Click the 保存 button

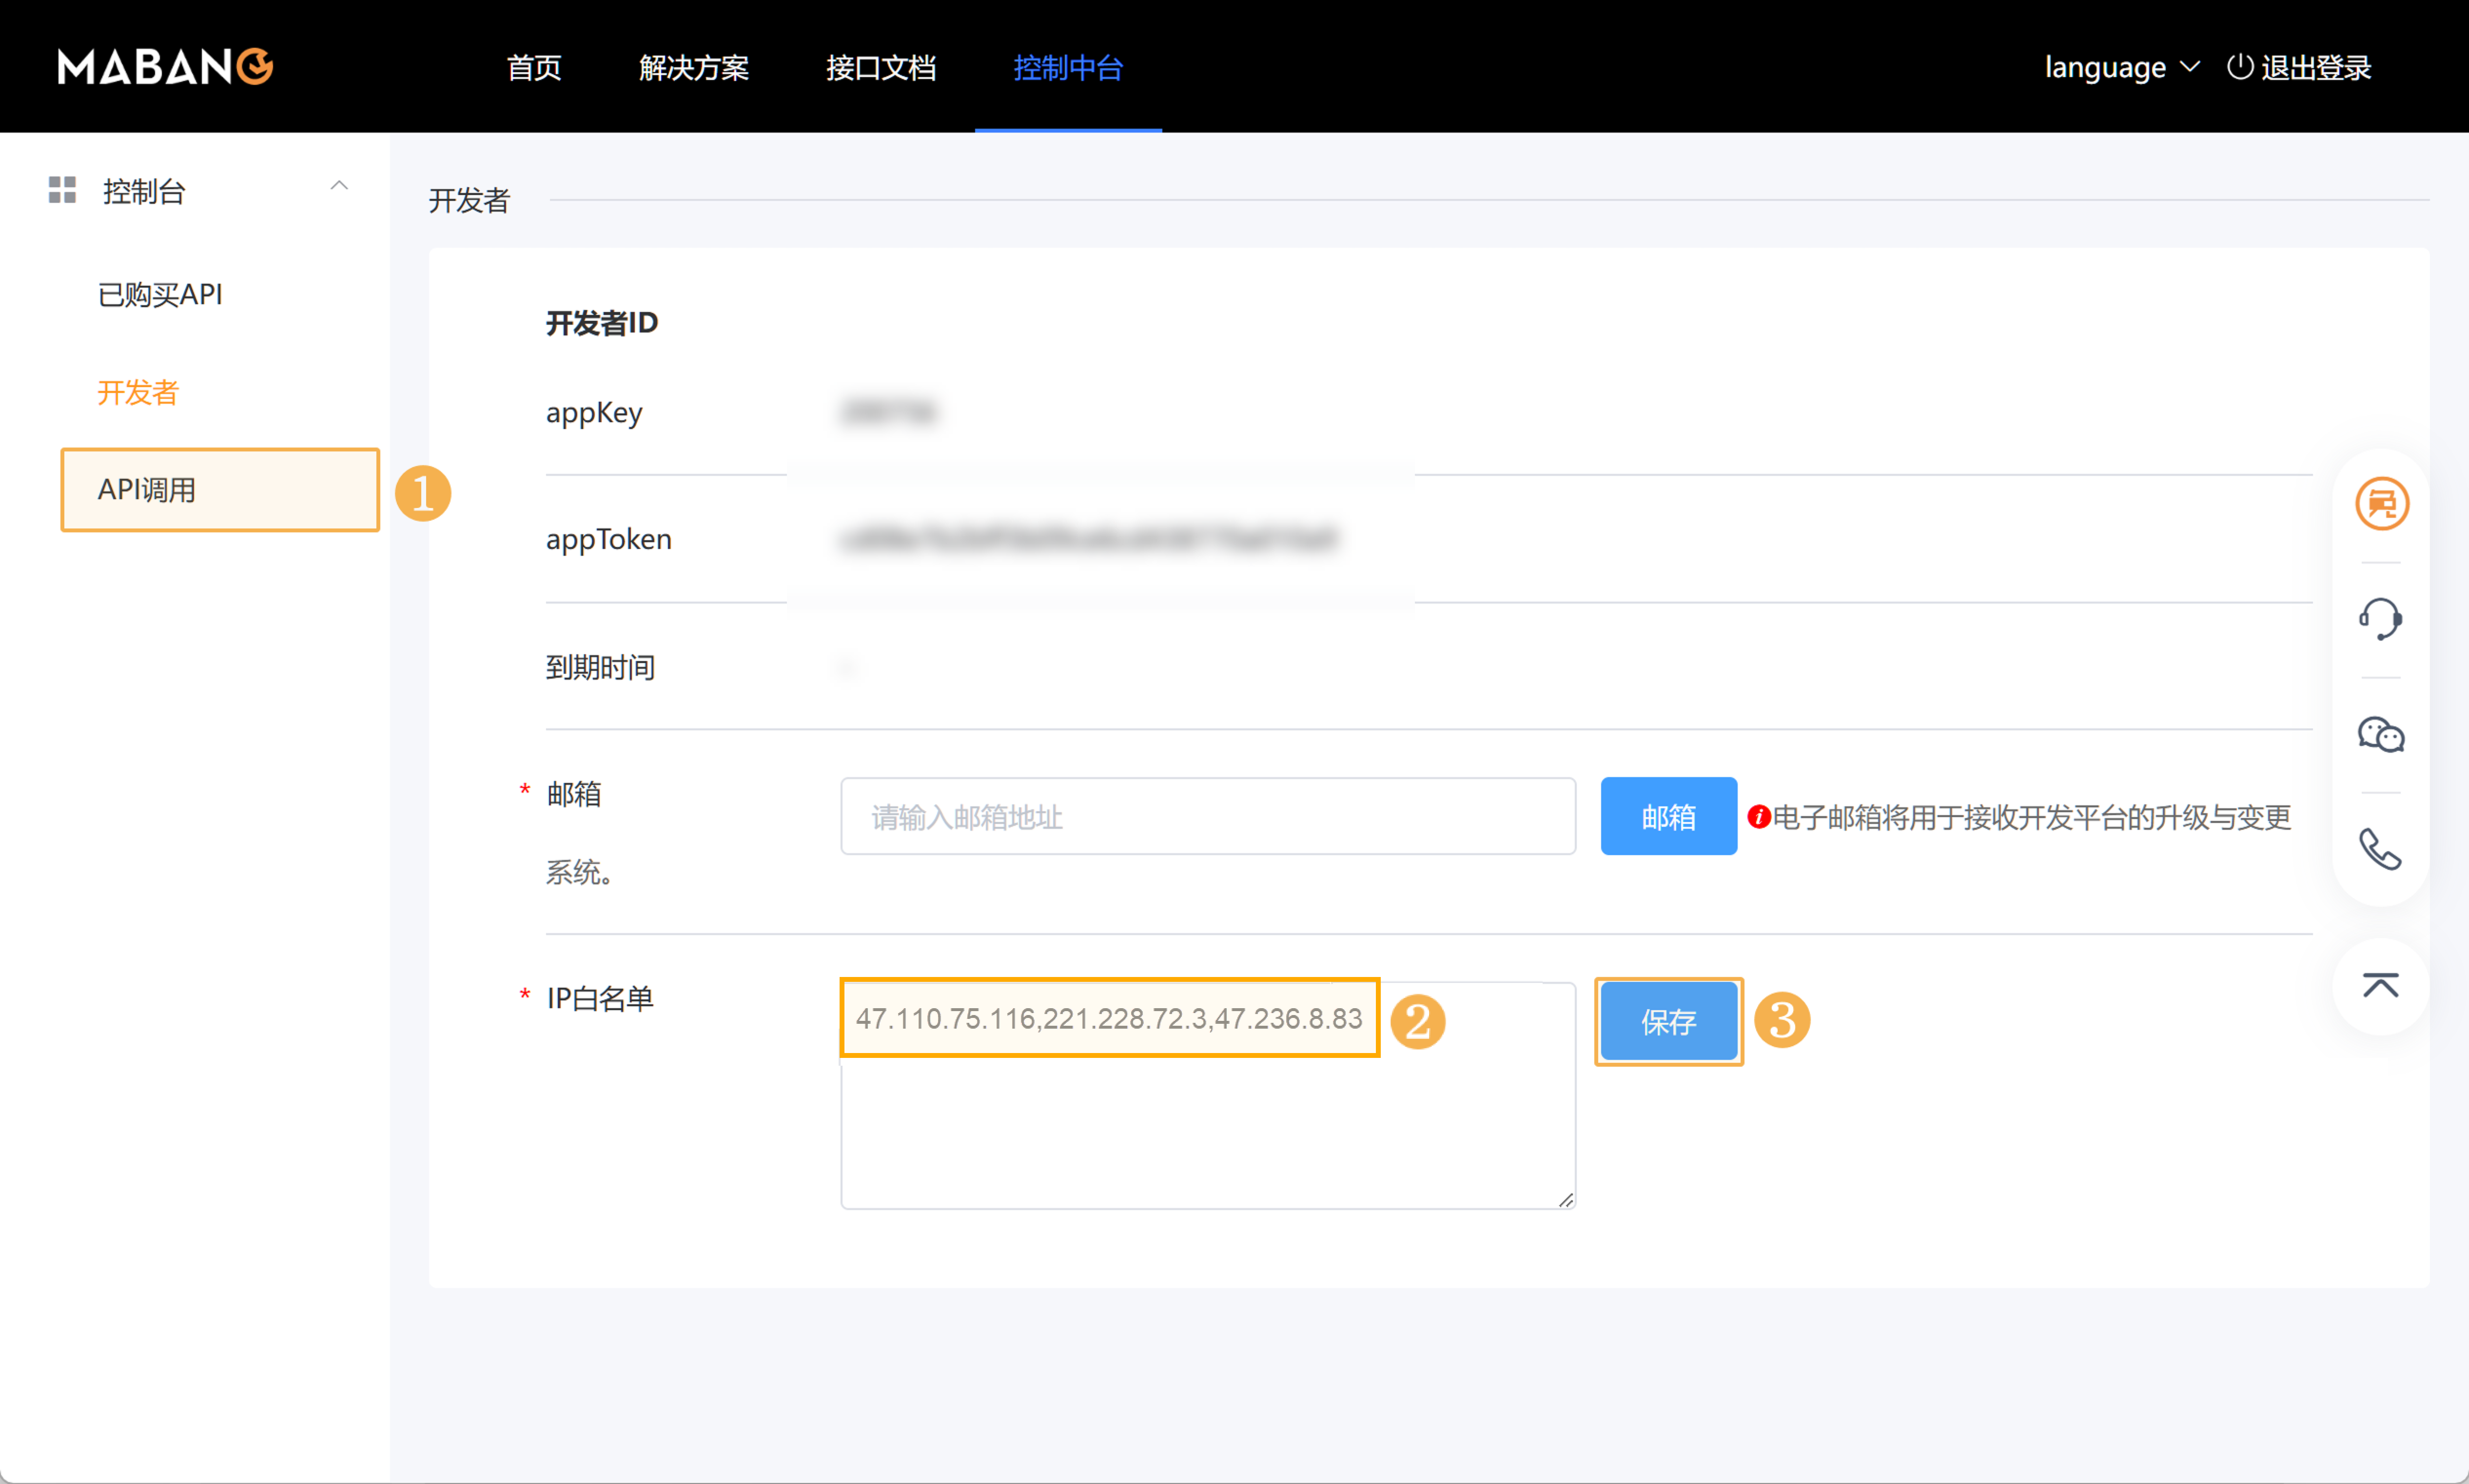click(1668, 1021)
